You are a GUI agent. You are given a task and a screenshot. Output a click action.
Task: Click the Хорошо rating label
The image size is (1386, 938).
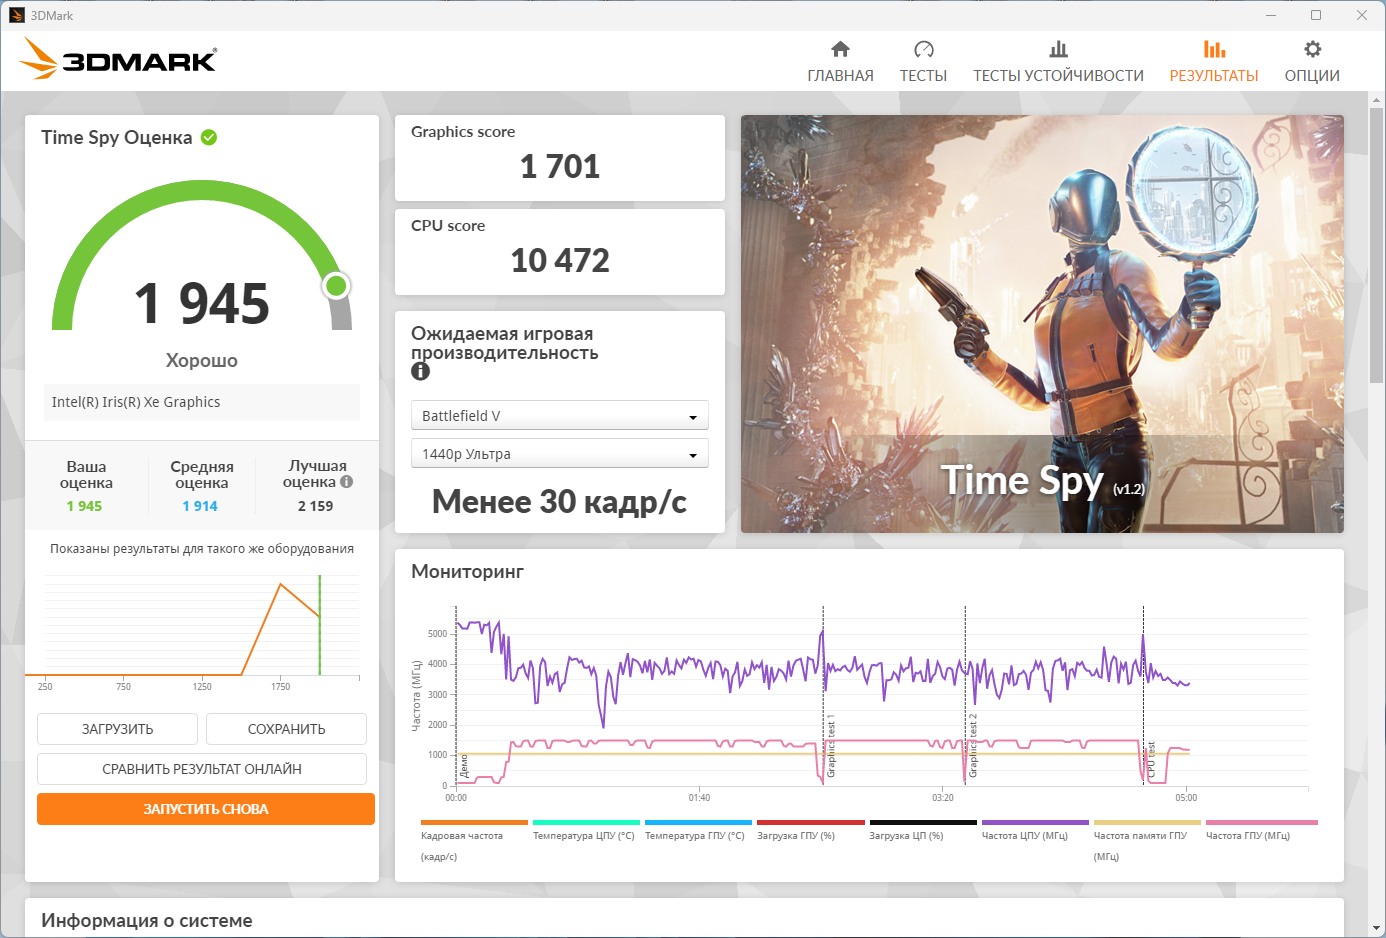point(202,361)
